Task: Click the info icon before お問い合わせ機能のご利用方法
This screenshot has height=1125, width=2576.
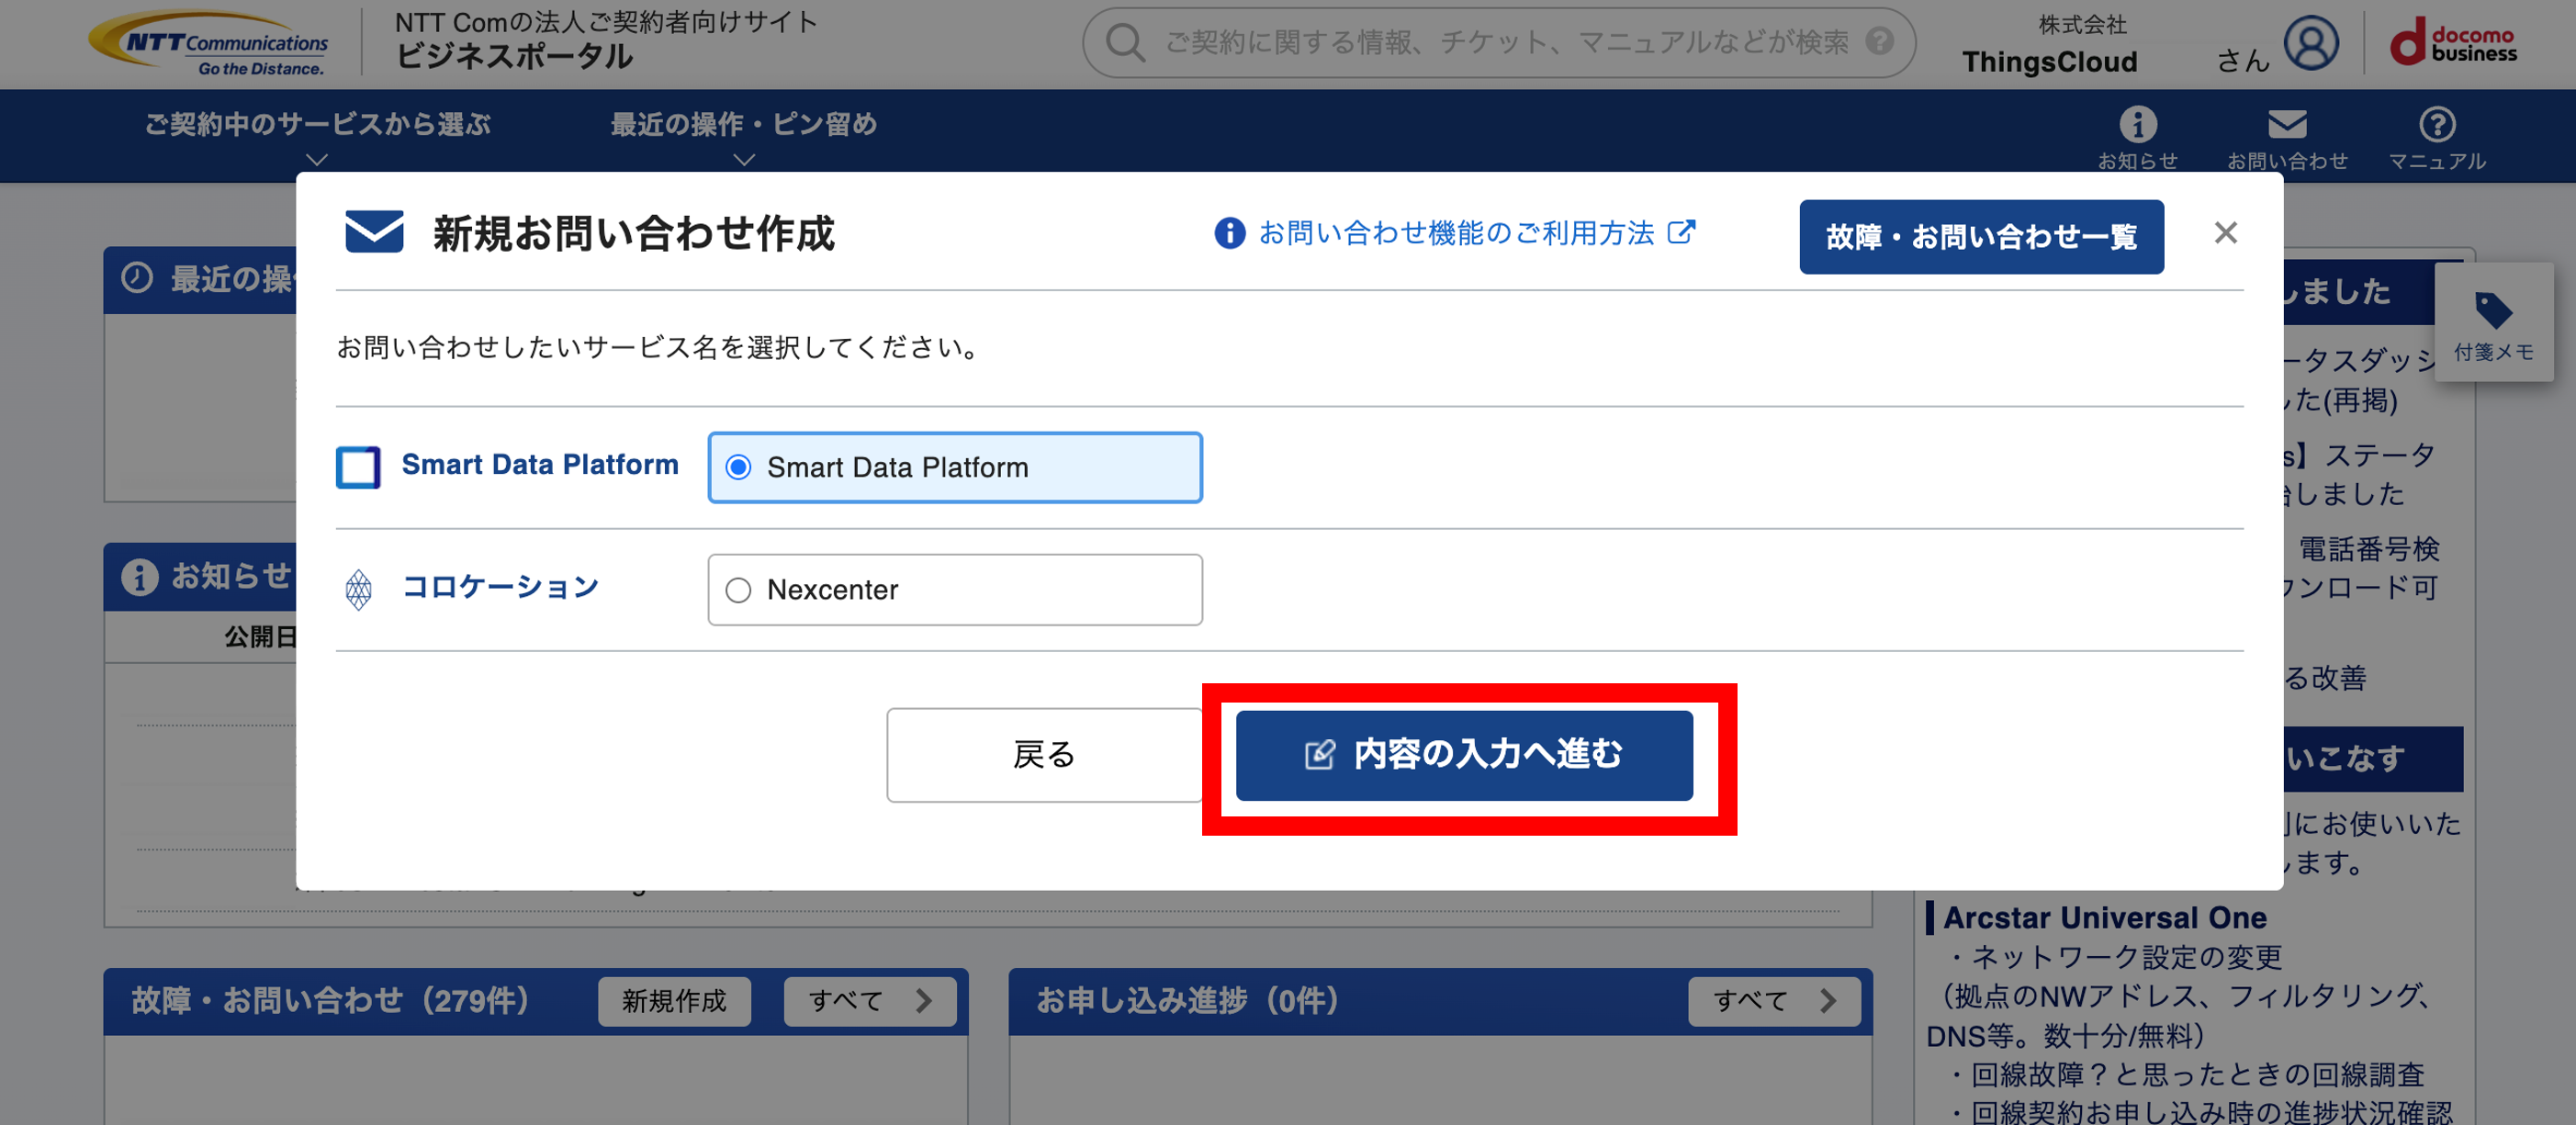Action: pyautogui.click(x=1229, y=233)
